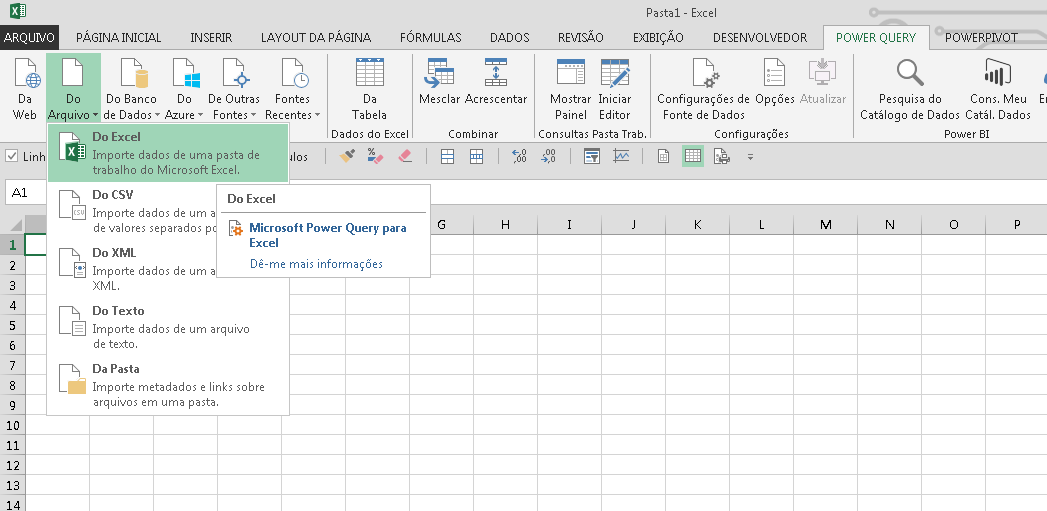
Task: Launch Iniciar Editor icon
Action: tap(615, 89)
